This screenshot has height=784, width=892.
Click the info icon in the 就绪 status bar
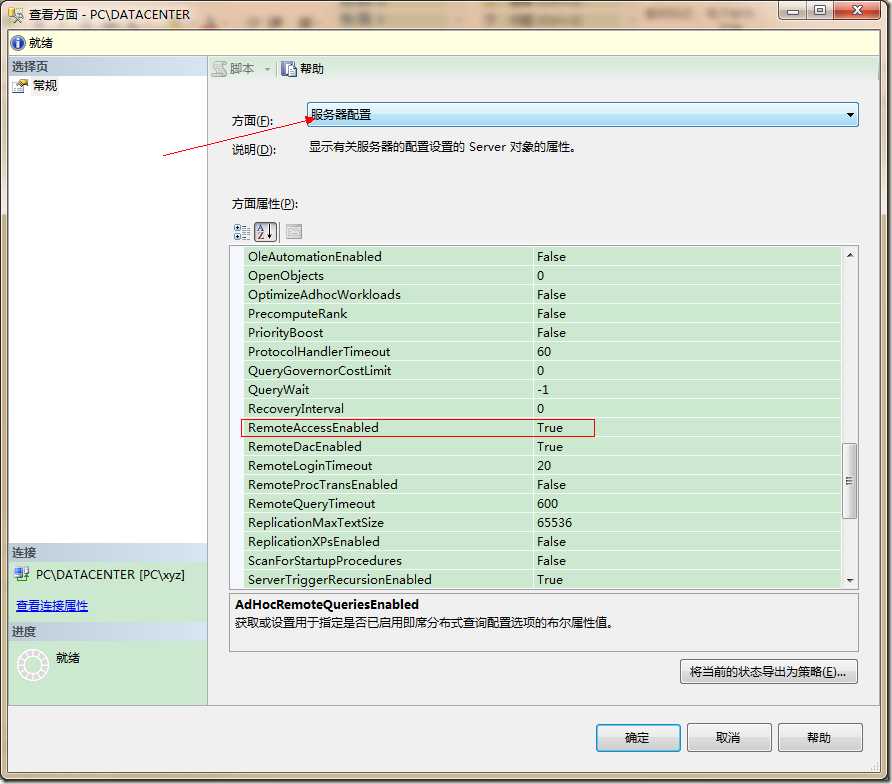pos(18,43)
